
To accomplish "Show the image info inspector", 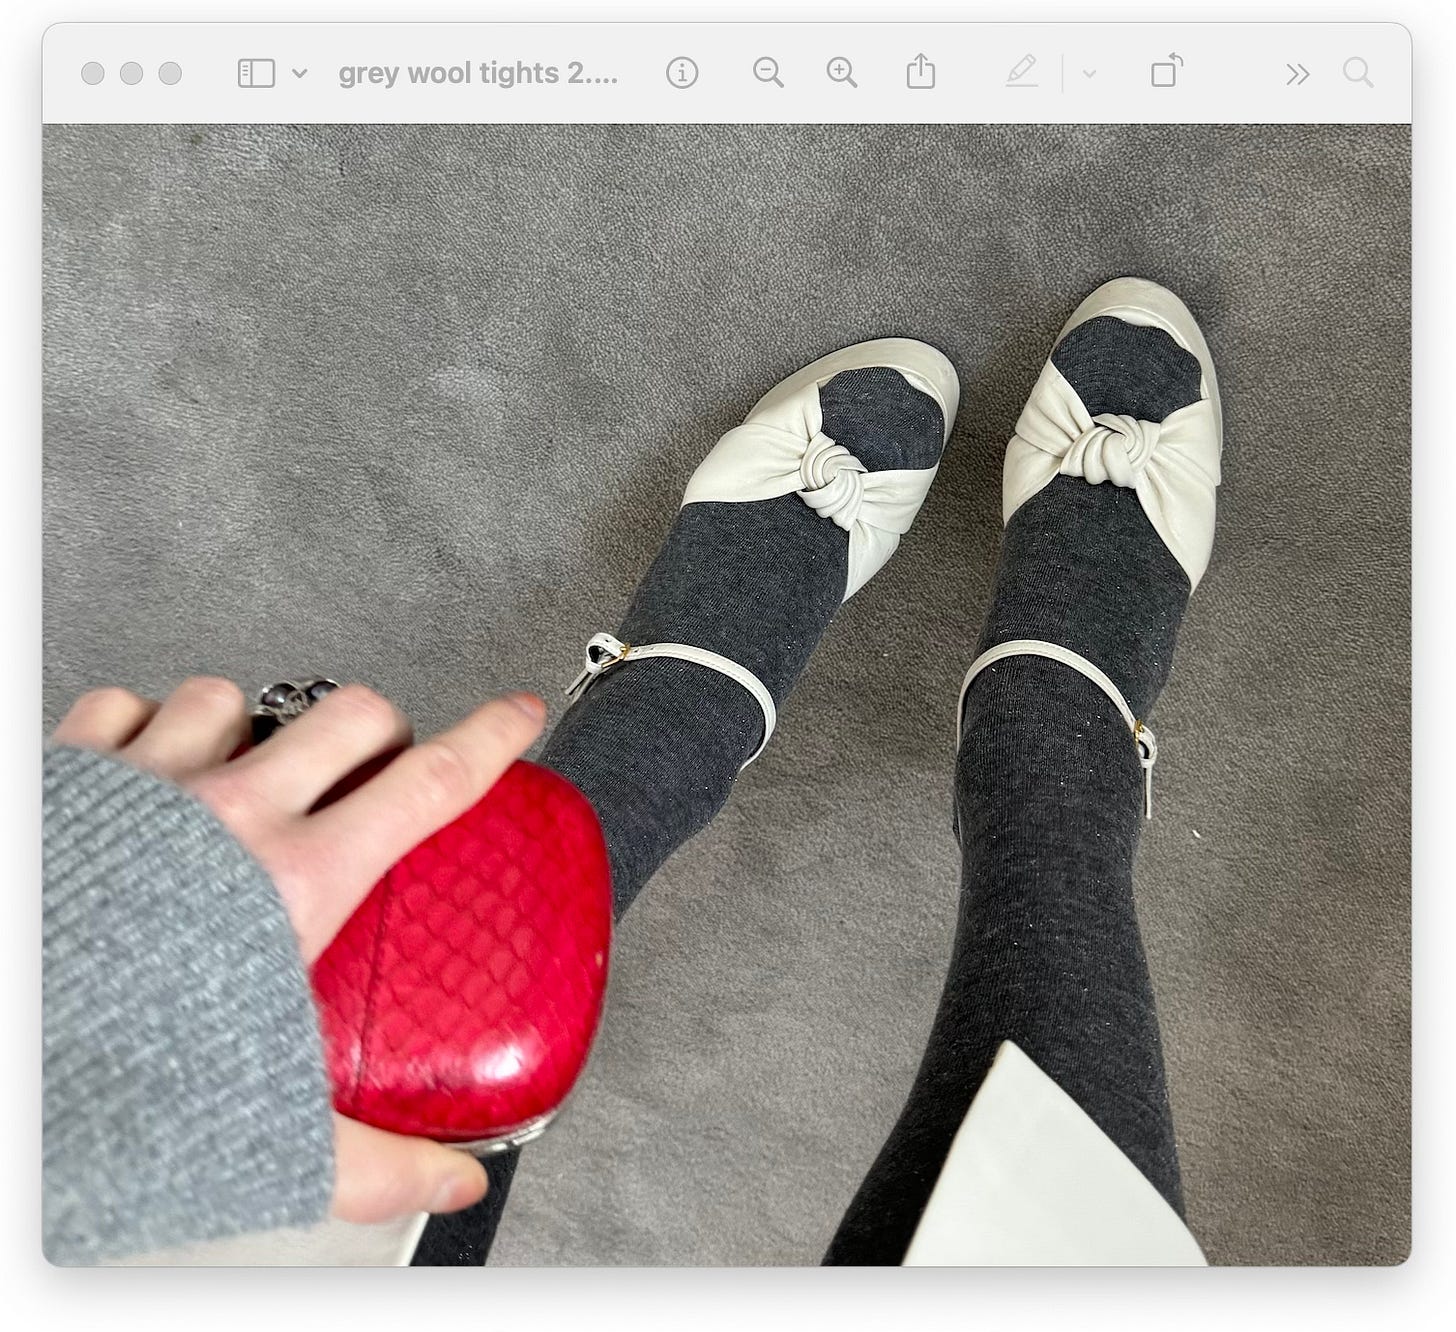I will click(x=682, y=73).
